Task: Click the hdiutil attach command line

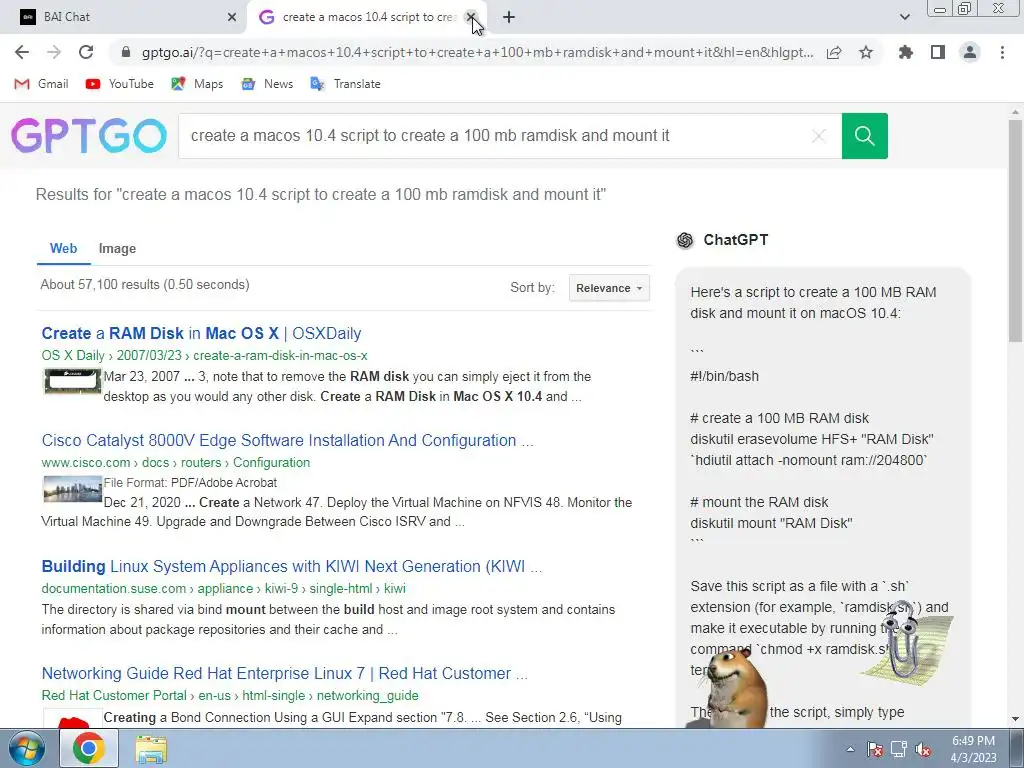Action: 808,460
